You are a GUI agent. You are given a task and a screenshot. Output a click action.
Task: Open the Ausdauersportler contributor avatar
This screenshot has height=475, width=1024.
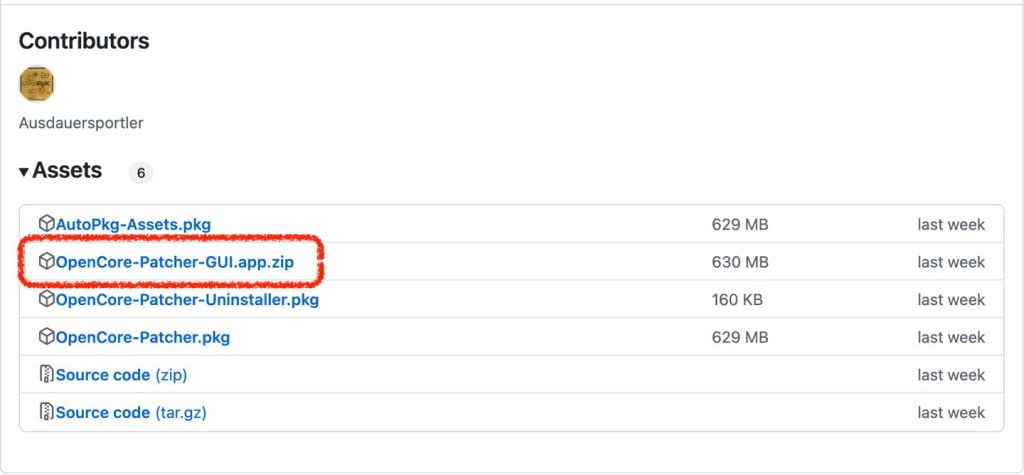click(37, 84)
